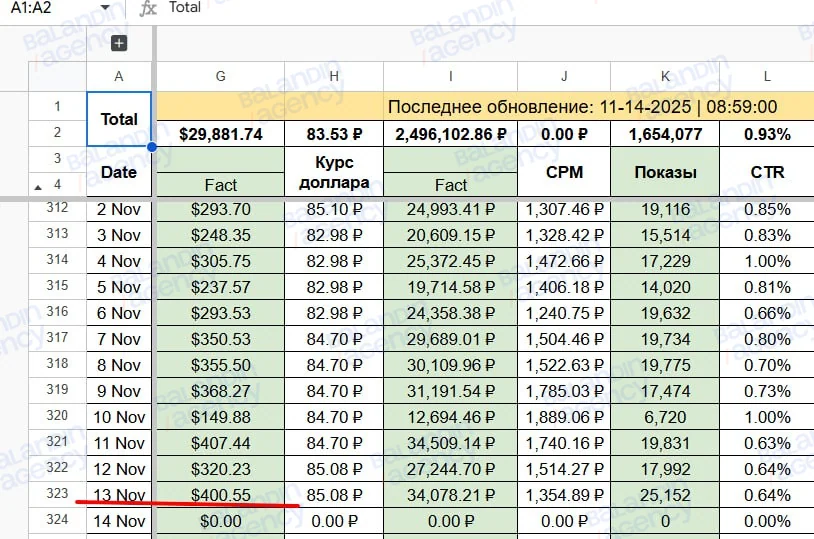Select column K header
Image resolution: width=814 pixels, height=539 pixels.
coord(666,76)
